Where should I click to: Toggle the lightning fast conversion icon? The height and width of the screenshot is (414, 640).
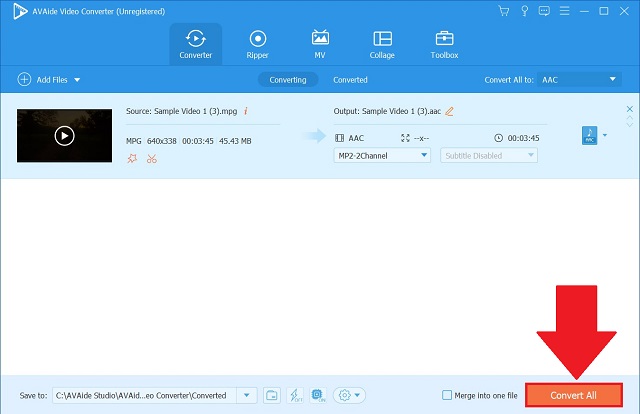pos(295,395)
